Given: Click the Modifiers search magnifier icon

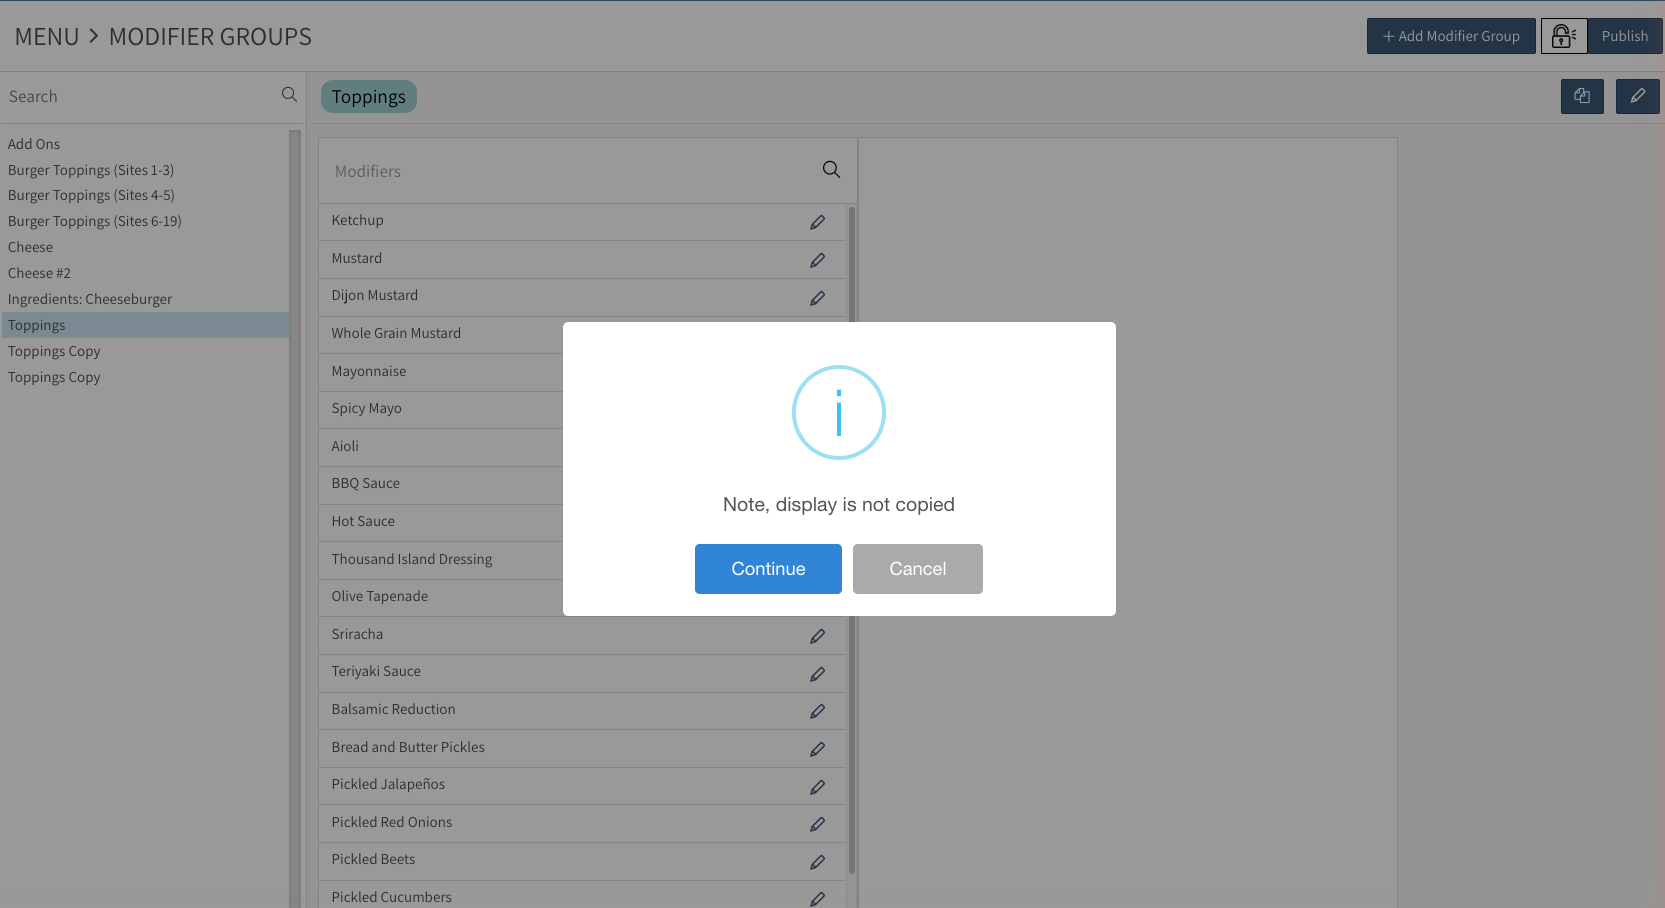Looking at the screenshot, I should [831, 170].
